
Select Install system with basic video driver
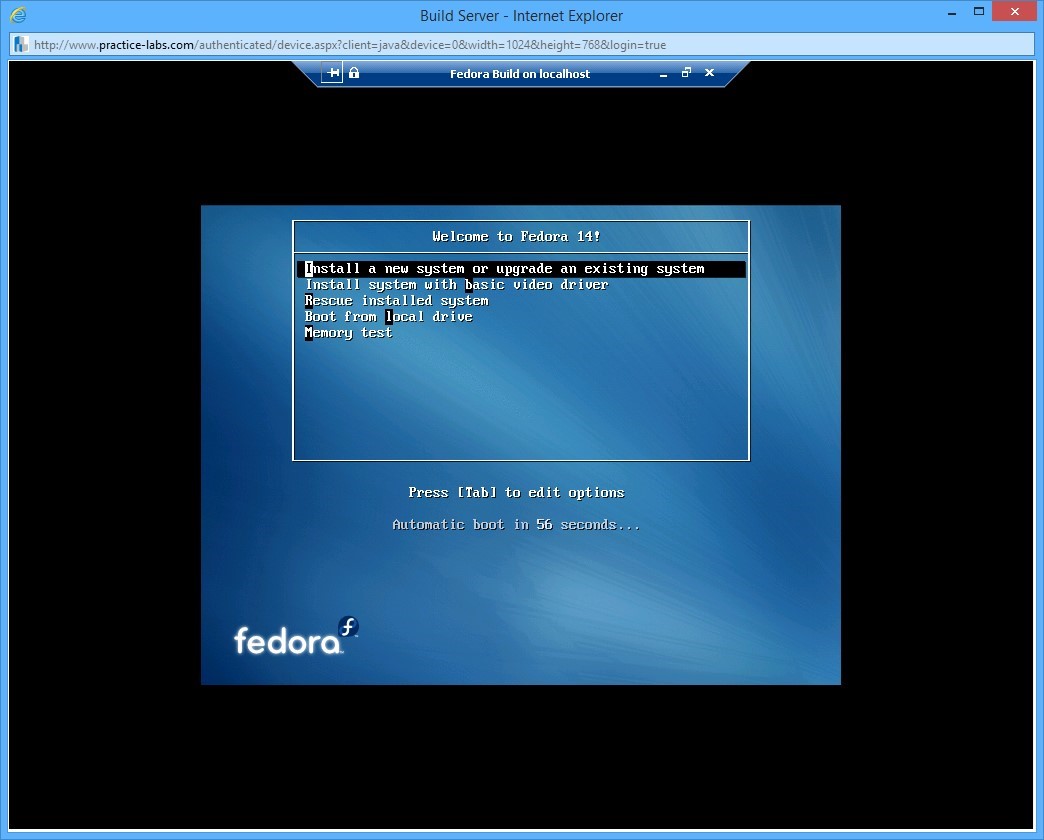(x=456, y=284)
